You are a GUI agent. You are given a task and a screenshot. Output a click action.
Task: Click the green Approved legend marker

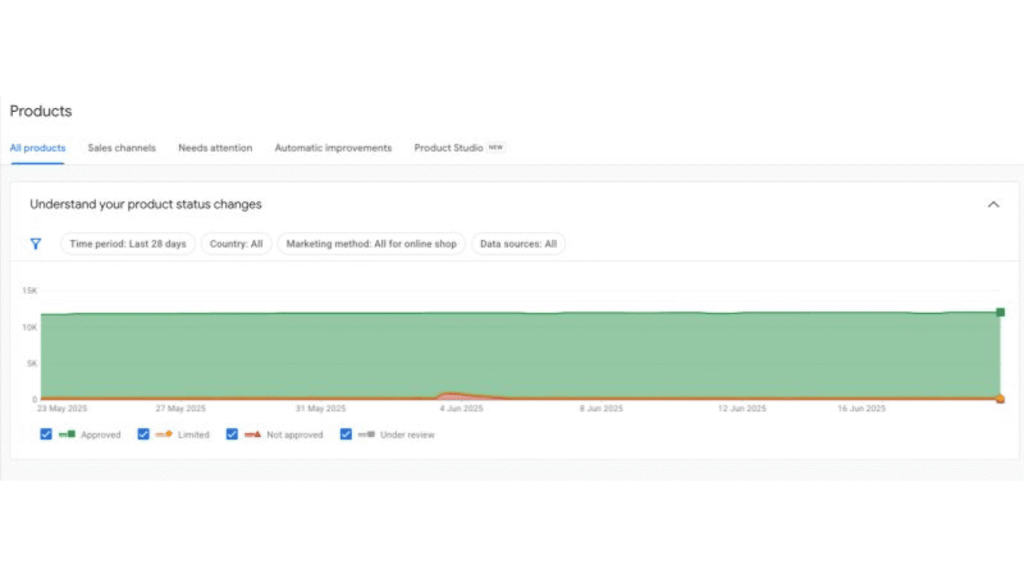coord(67,434)
